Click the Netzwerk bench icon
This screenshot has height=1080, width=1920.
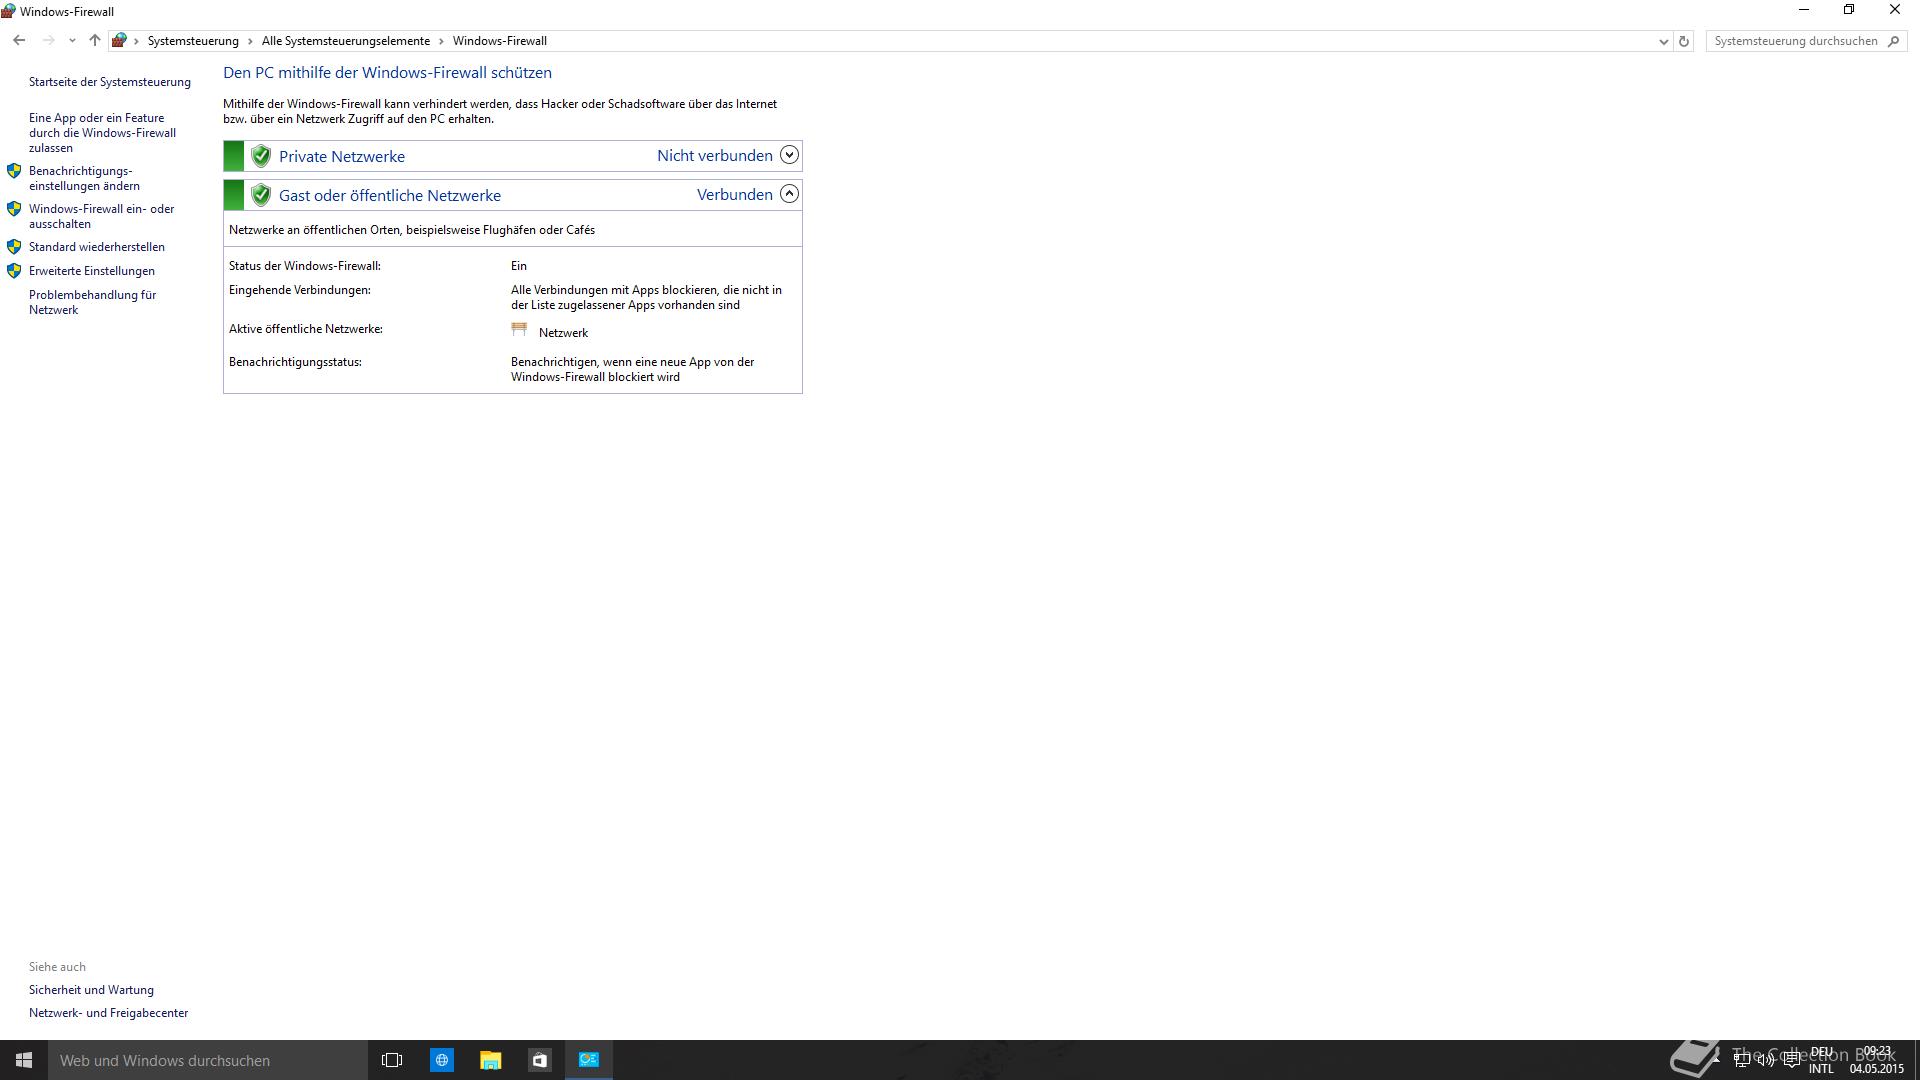point(519,329)
